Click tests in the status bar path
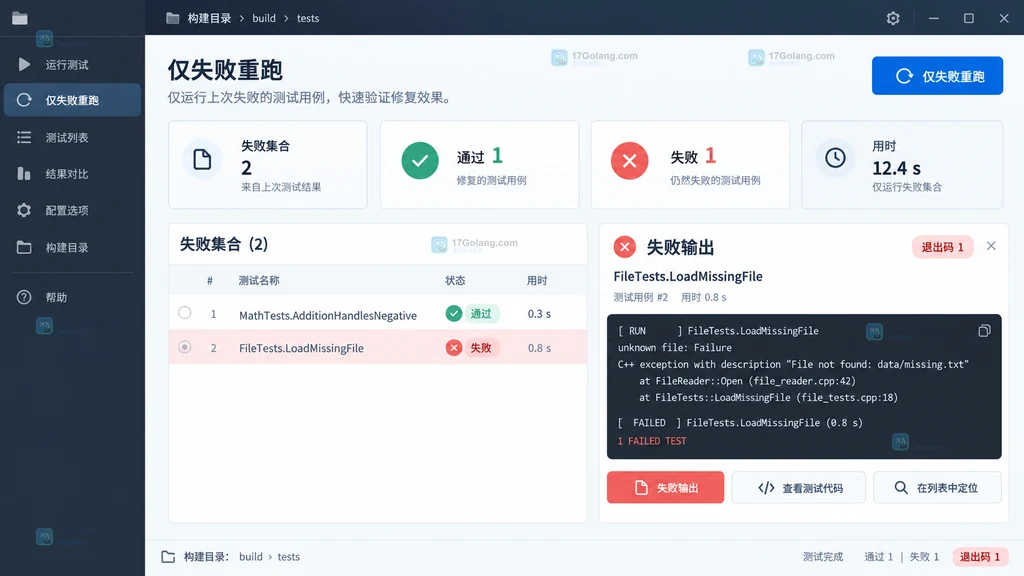Screen dimensions: 1024x576 (x=289, y=556)
